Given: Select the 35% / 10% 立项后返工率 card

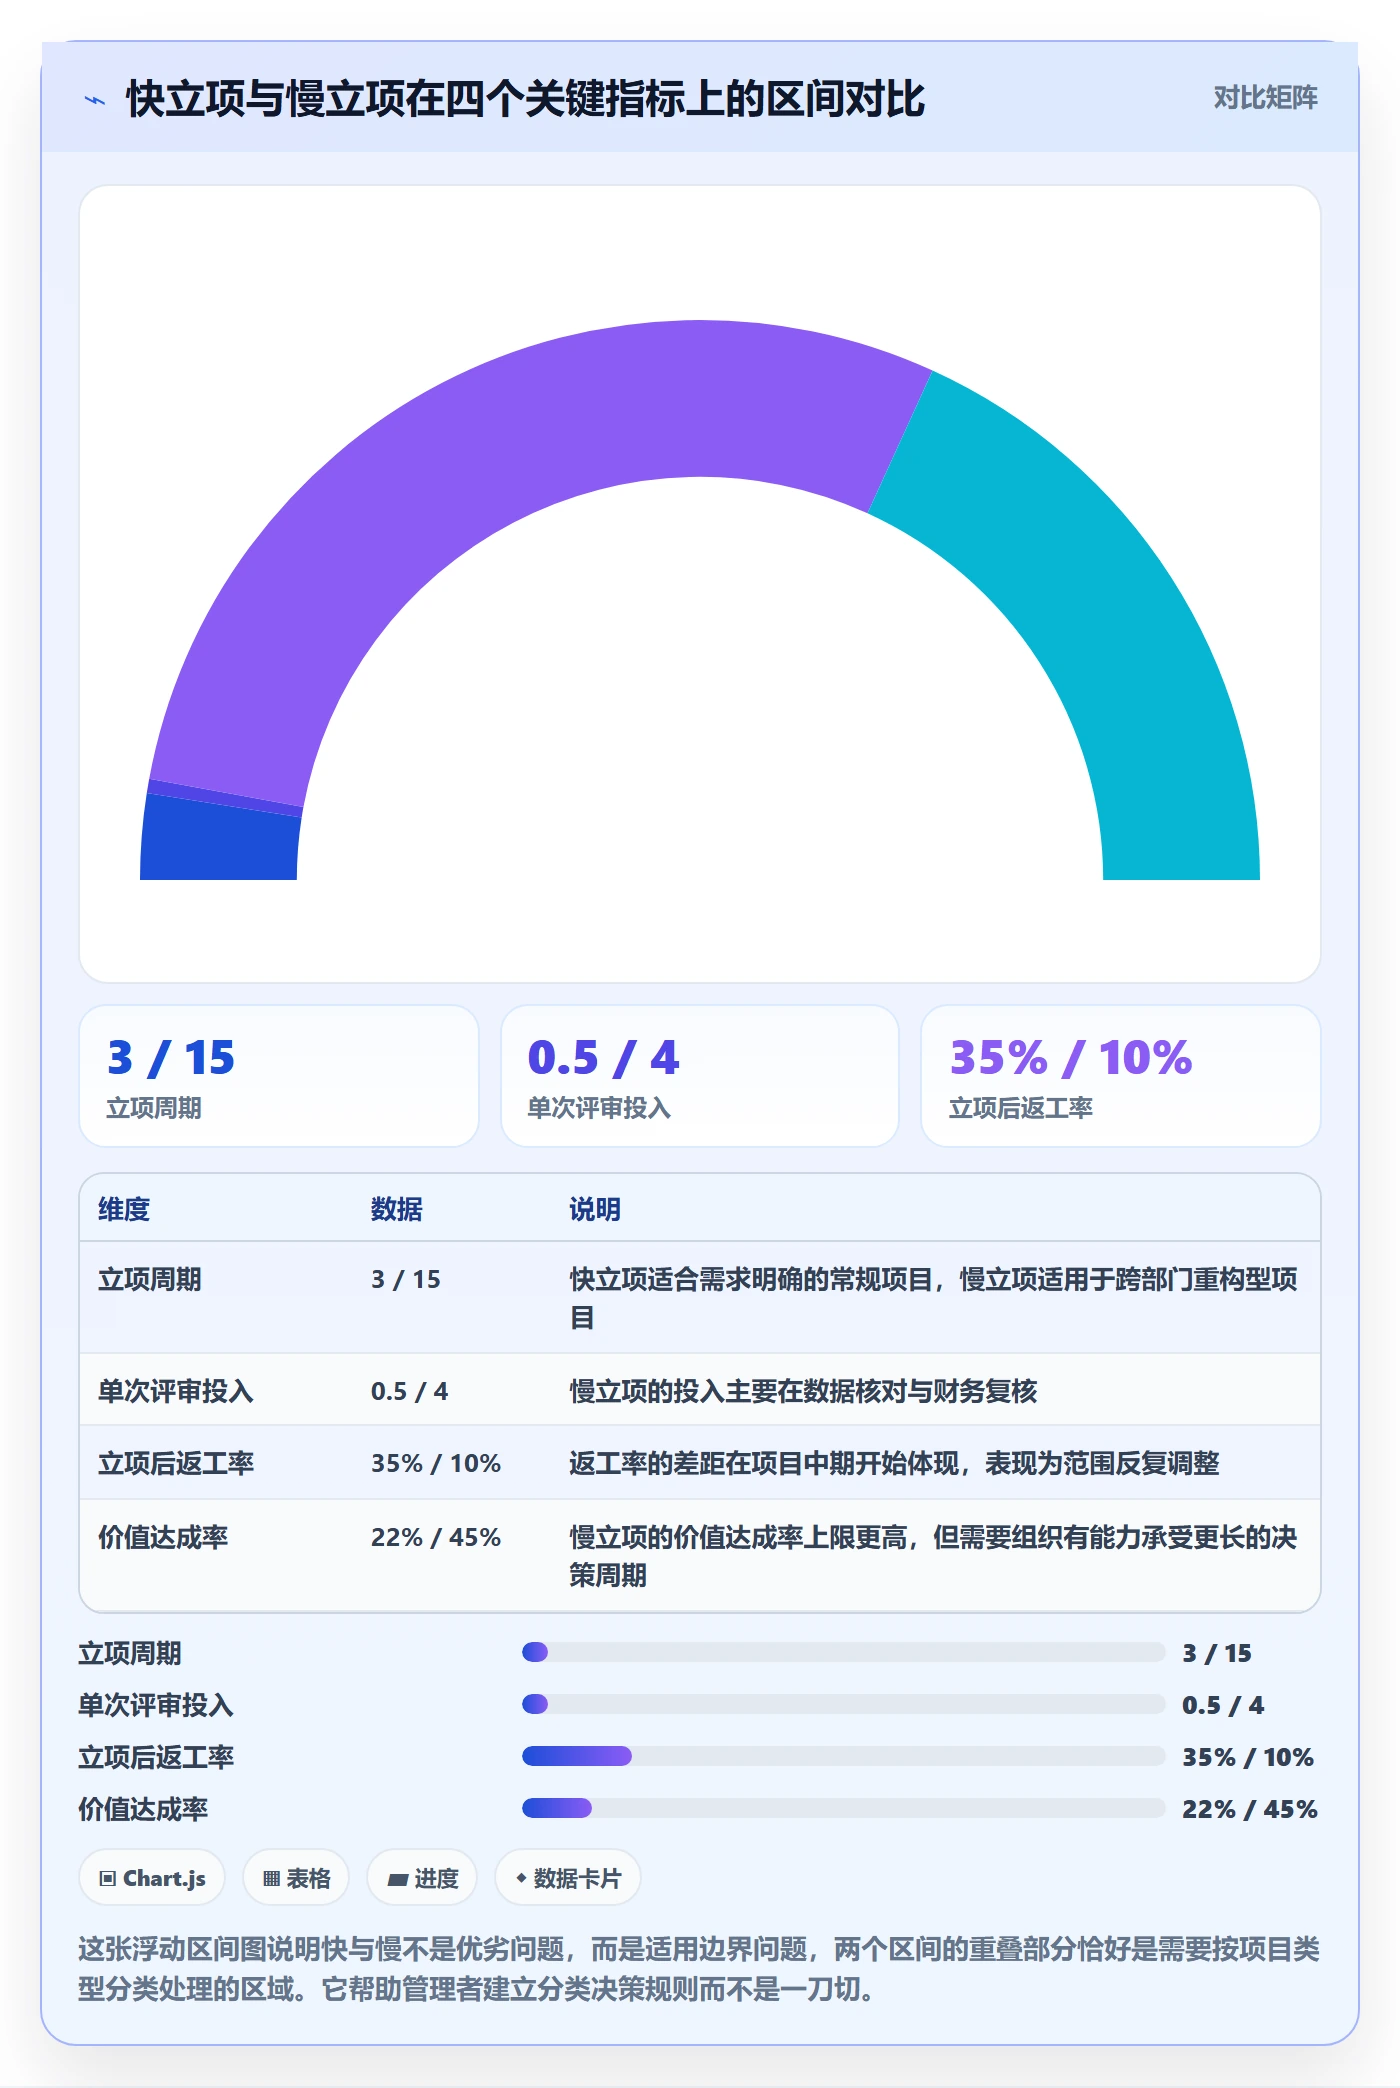Looking at the screenshot, I should [x=1120, y=1076].
